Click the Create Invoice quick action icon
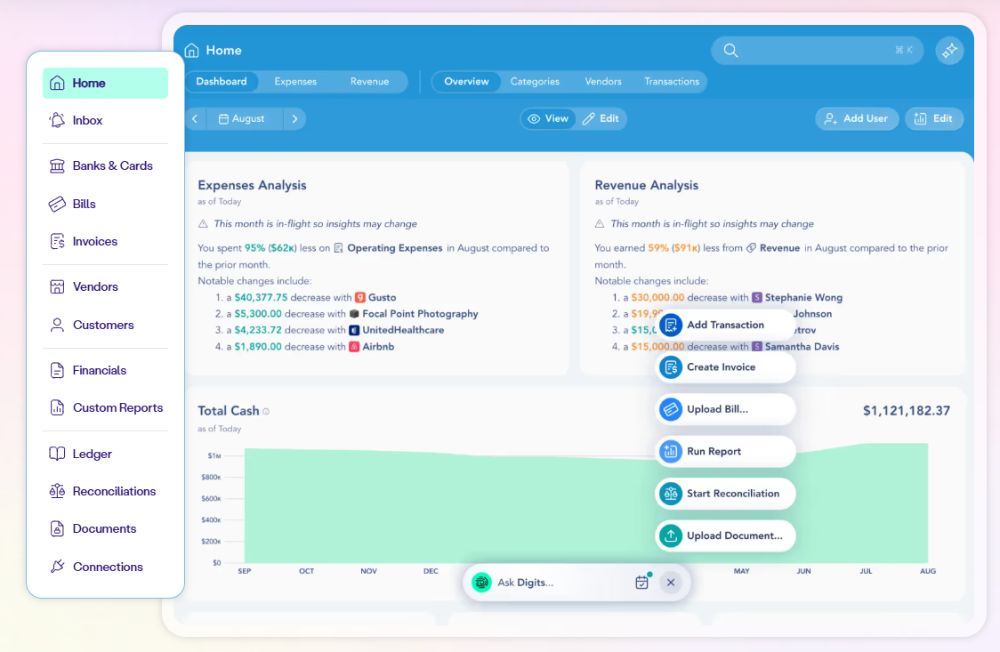Image resolution: width=1000 pixels, height=652 pixels. [671, 367]
